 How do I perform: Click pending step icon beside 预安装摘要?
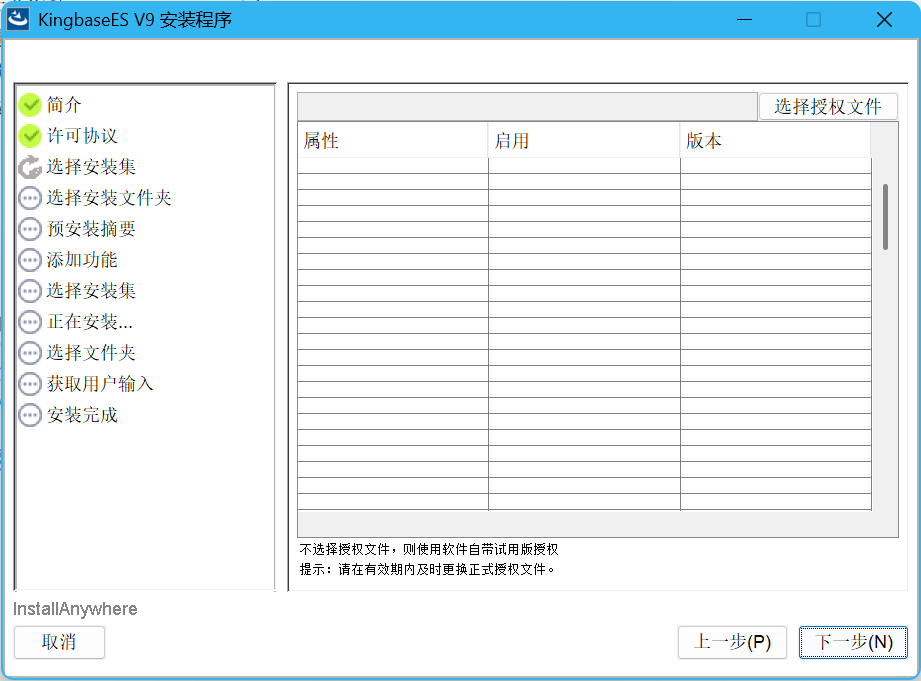(x=29, y=229)
